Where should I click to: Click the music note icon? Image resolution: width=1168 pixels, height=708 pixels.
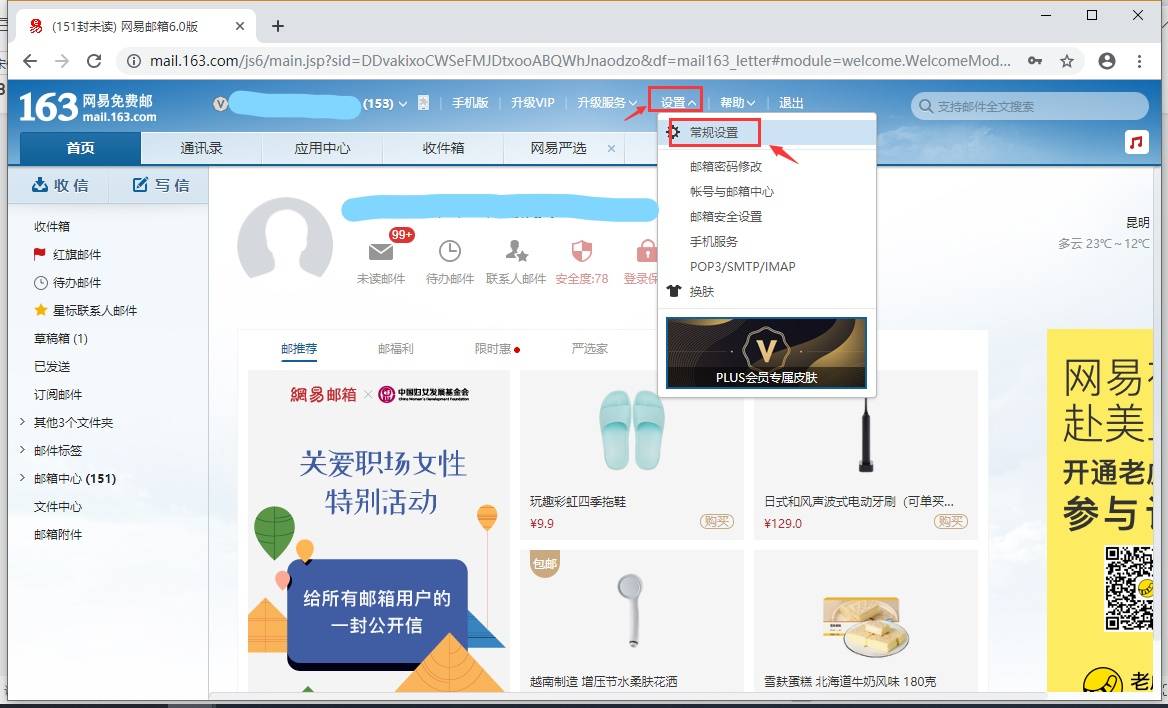point(1136,142)
